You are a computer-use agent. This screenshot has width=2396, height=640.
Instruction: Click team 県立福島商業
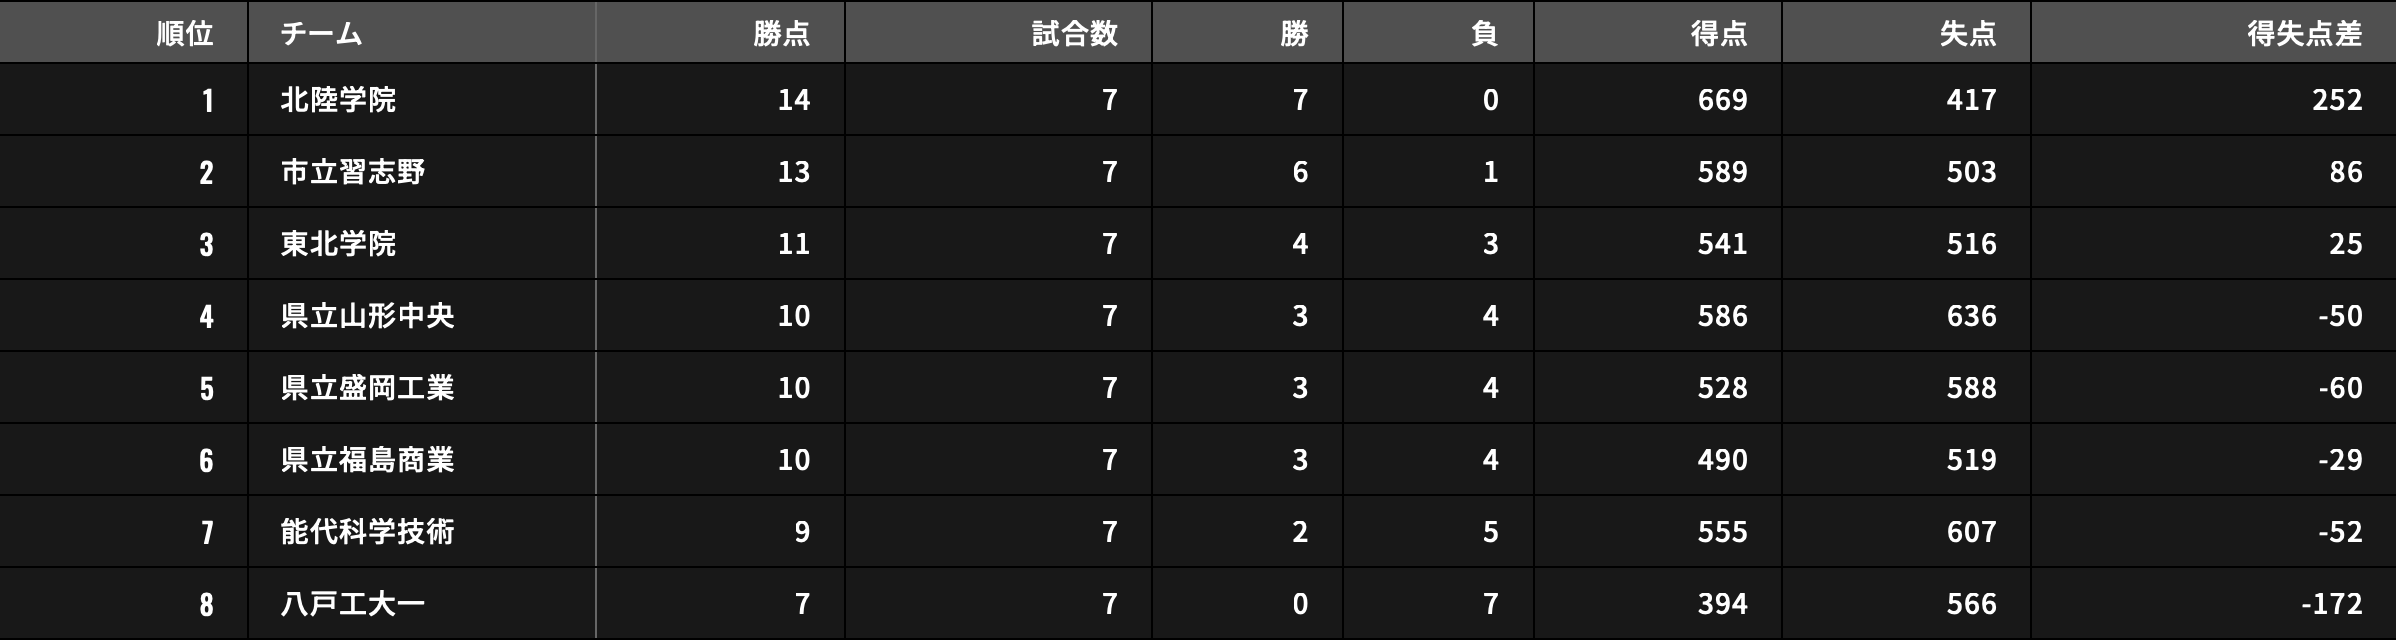click(367, 460)
